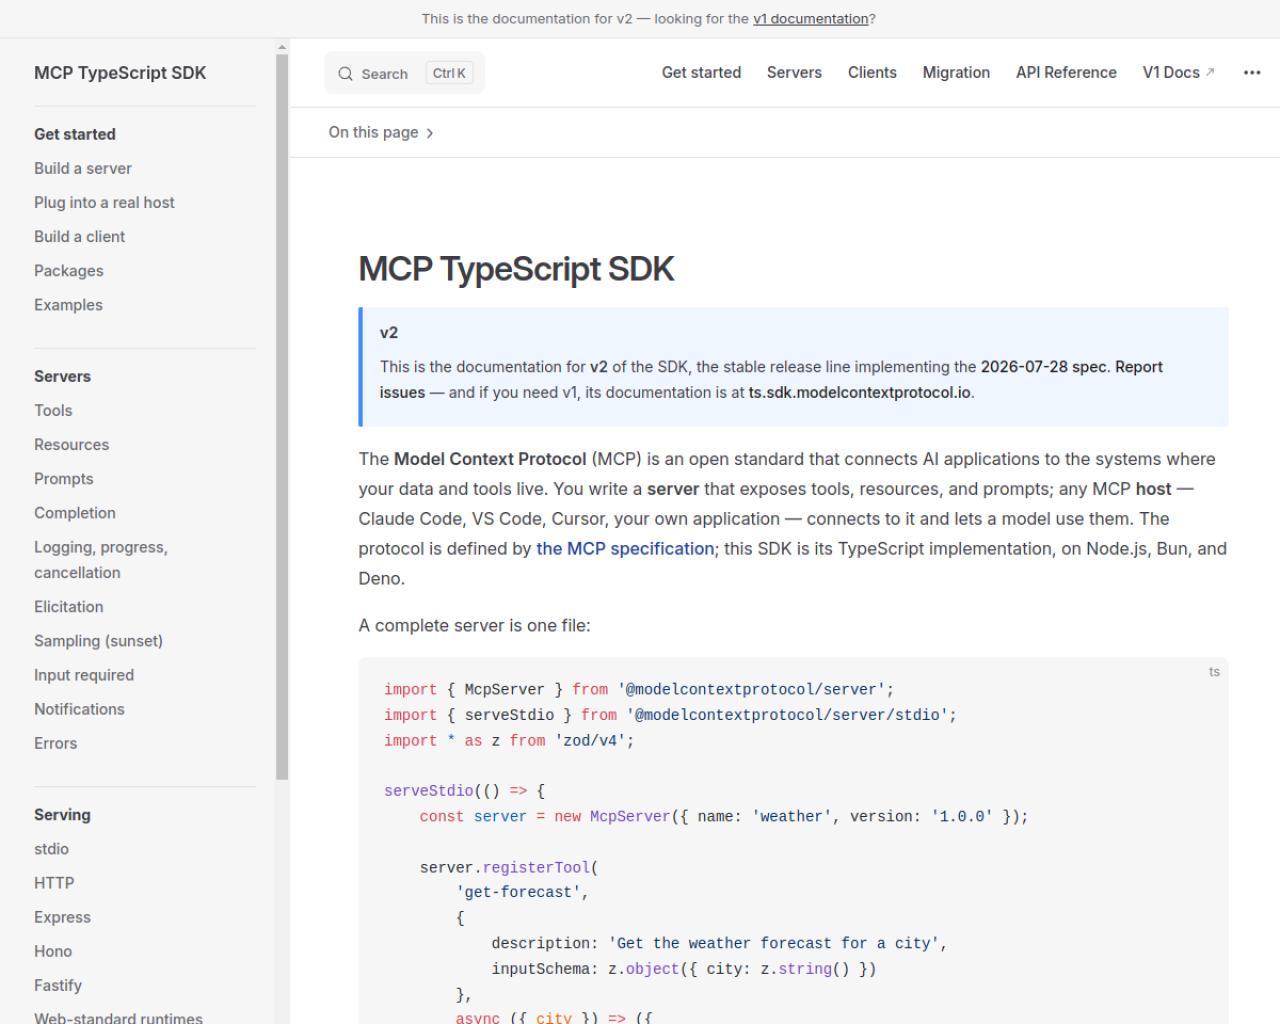Go to Input required in sidebar
The height and width of the screenshot is (1024, 1280).
[x=84, y=675]
